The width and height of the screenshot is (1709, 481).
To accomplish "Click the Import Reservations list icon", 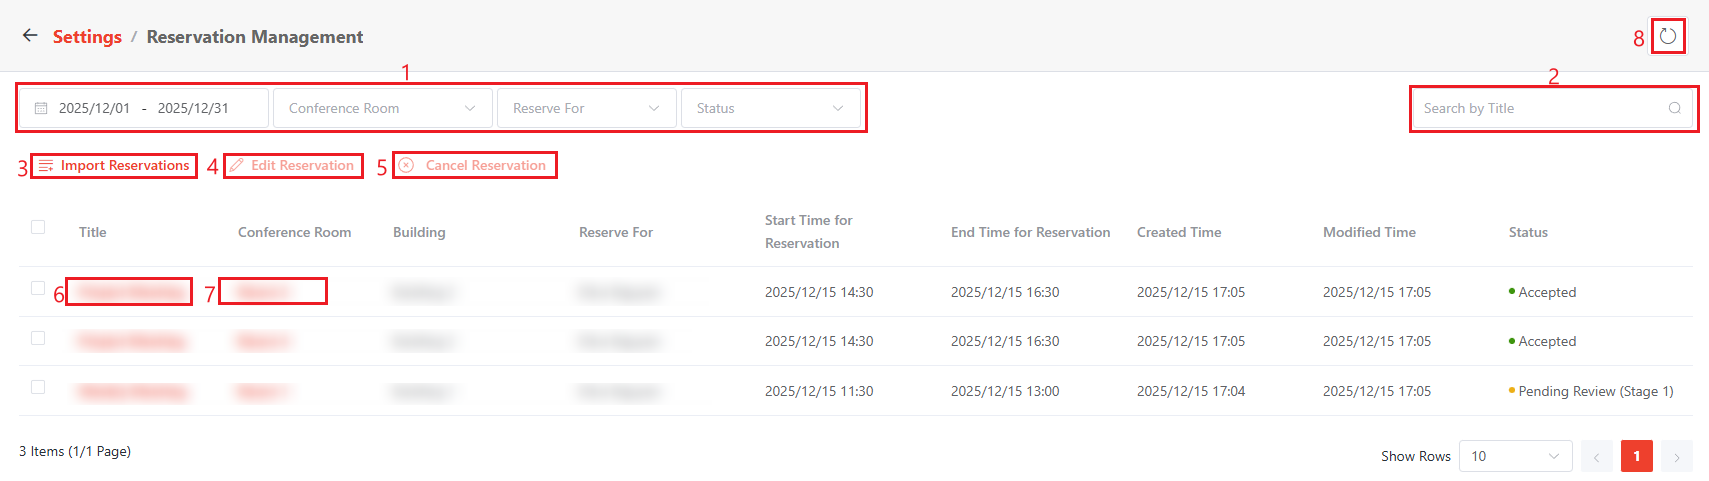I will tap(46, 166).
